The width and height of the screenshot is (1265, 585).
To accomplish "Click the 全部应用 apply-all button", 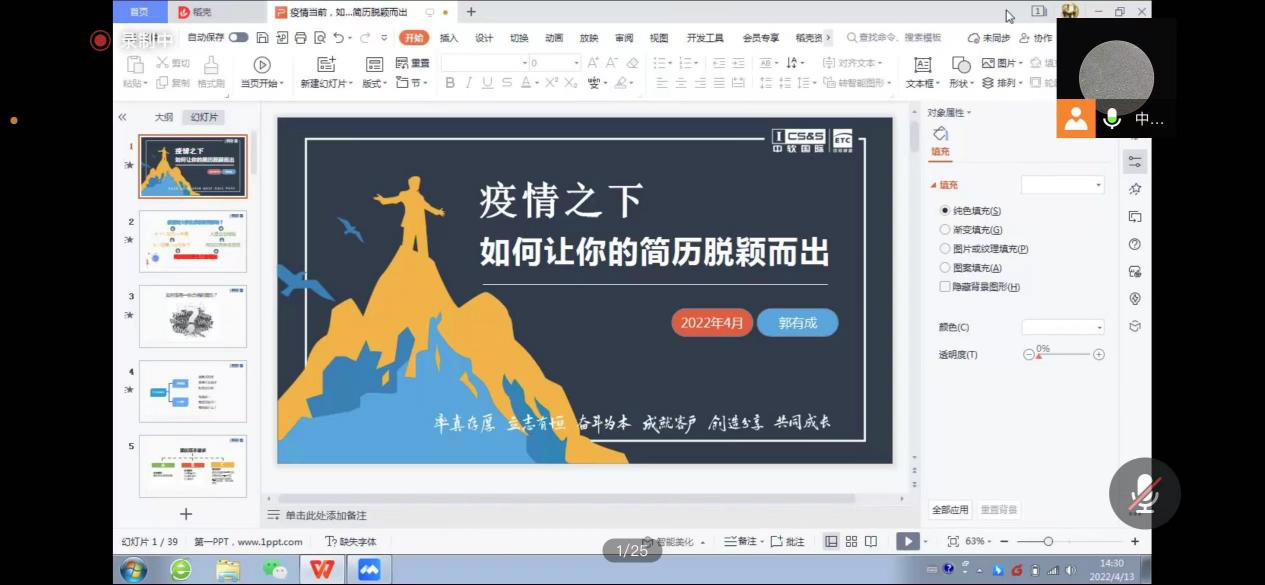I will (950, 510).
